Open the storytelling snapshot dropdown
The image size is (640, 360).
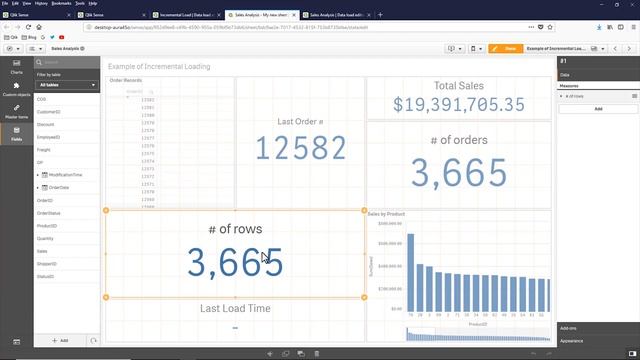tap(454, 49)
